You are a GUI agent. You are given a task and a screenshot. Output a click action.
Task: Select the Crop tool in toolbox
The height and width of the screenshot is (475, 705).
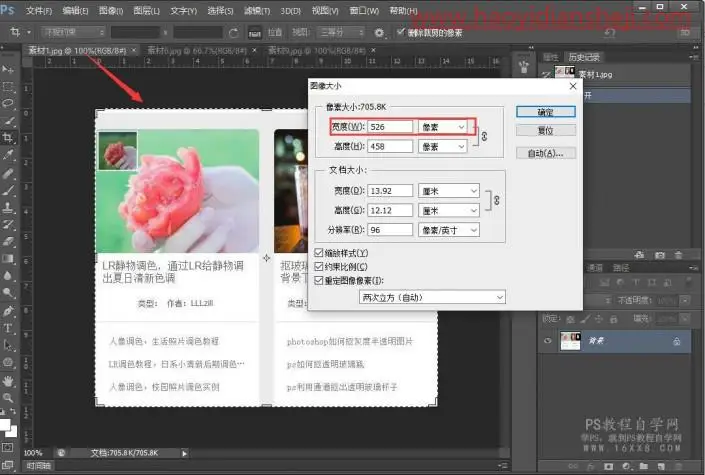pos(8,138)
